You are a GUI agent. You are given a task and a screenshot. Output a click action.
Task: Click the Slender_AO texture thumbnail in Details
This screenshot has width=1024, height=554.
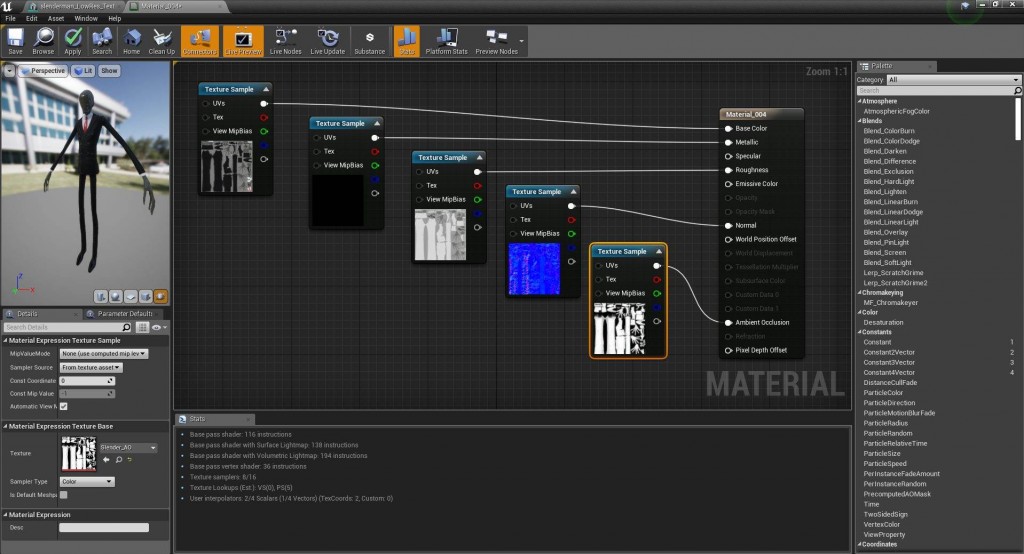point(78,453)
